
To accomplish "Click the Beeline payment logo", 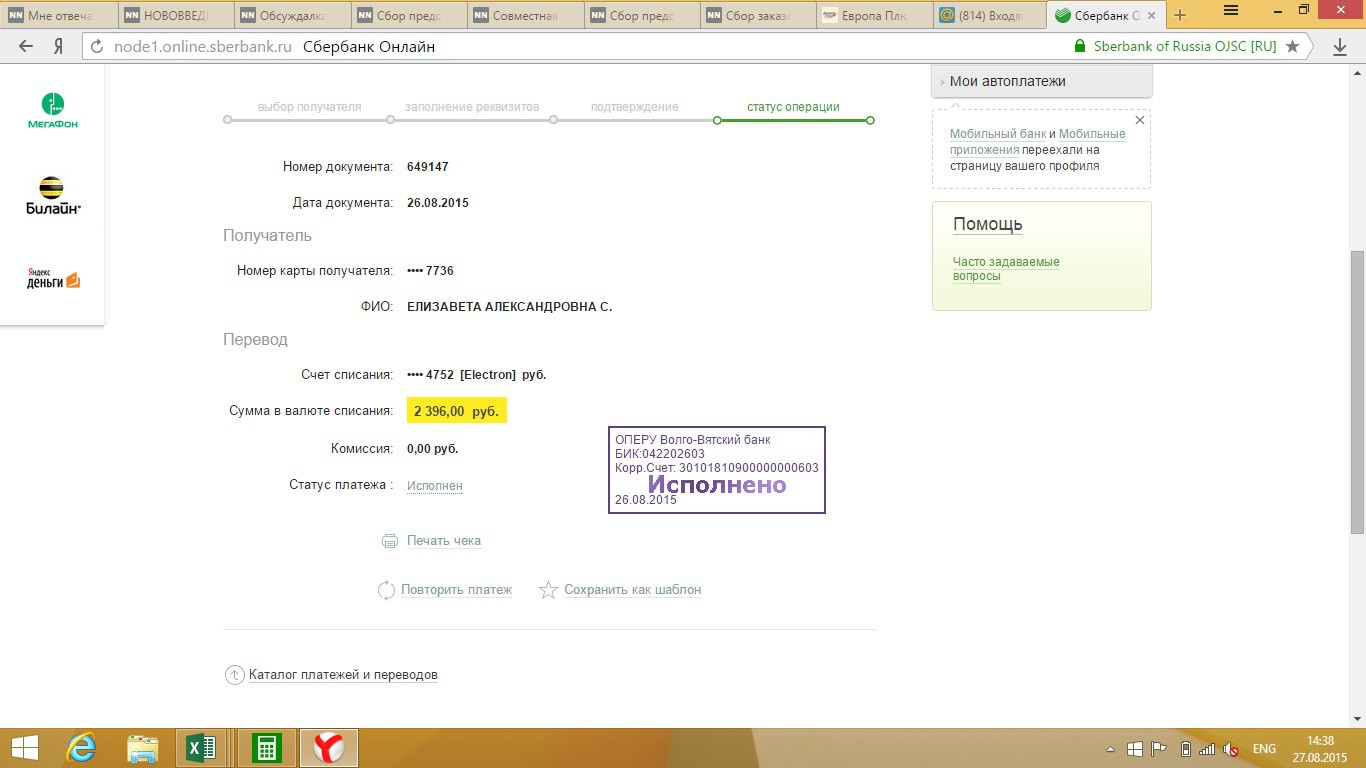I will [x=52, y=195].
